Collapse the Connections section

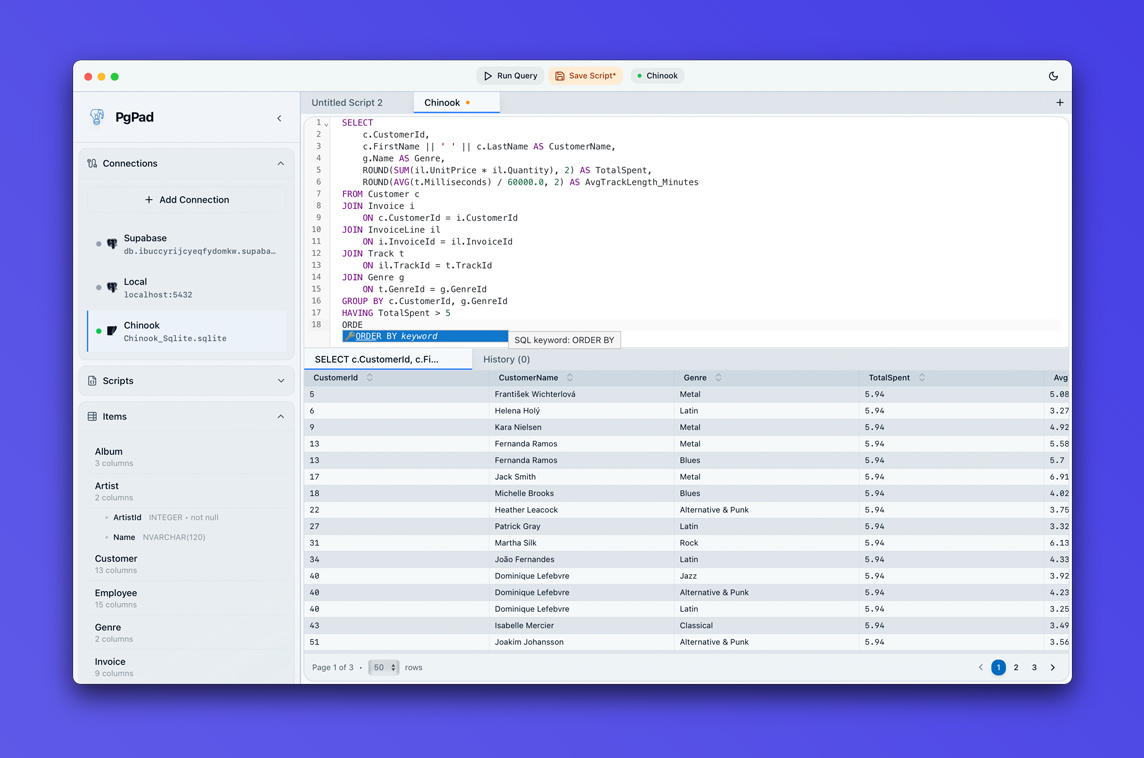[280, 164]
